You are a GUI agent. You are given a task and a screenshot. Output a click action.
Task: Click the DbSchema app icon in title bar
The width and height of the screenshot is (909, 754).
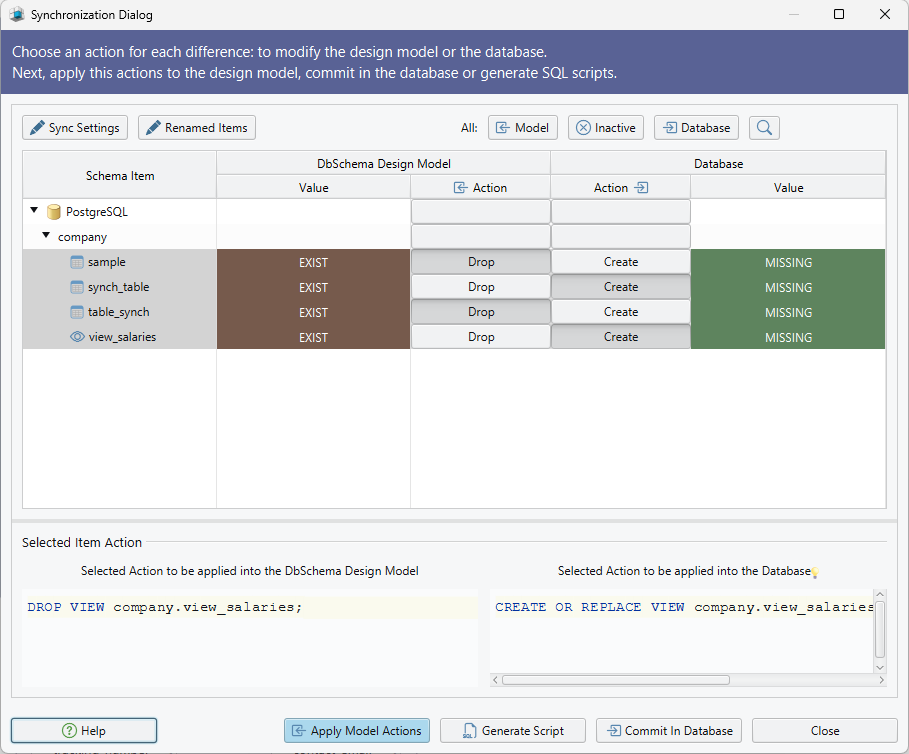pyautogui.click(x=17, y=14)
